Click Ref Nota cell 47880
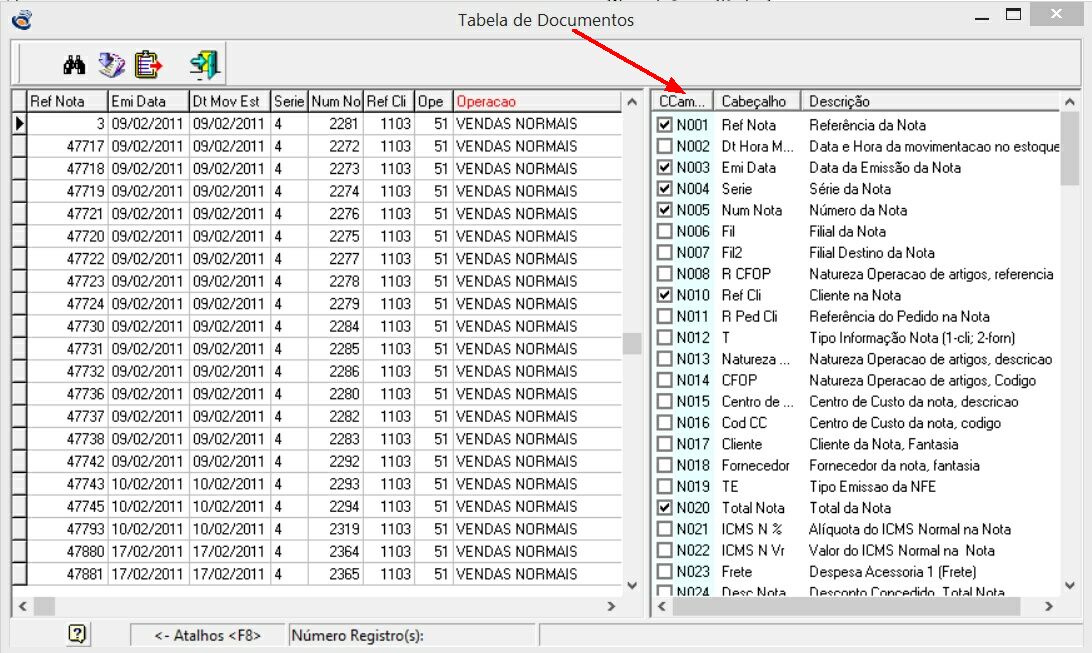This screenshot has width=1092, height=653. pos(68,551)
